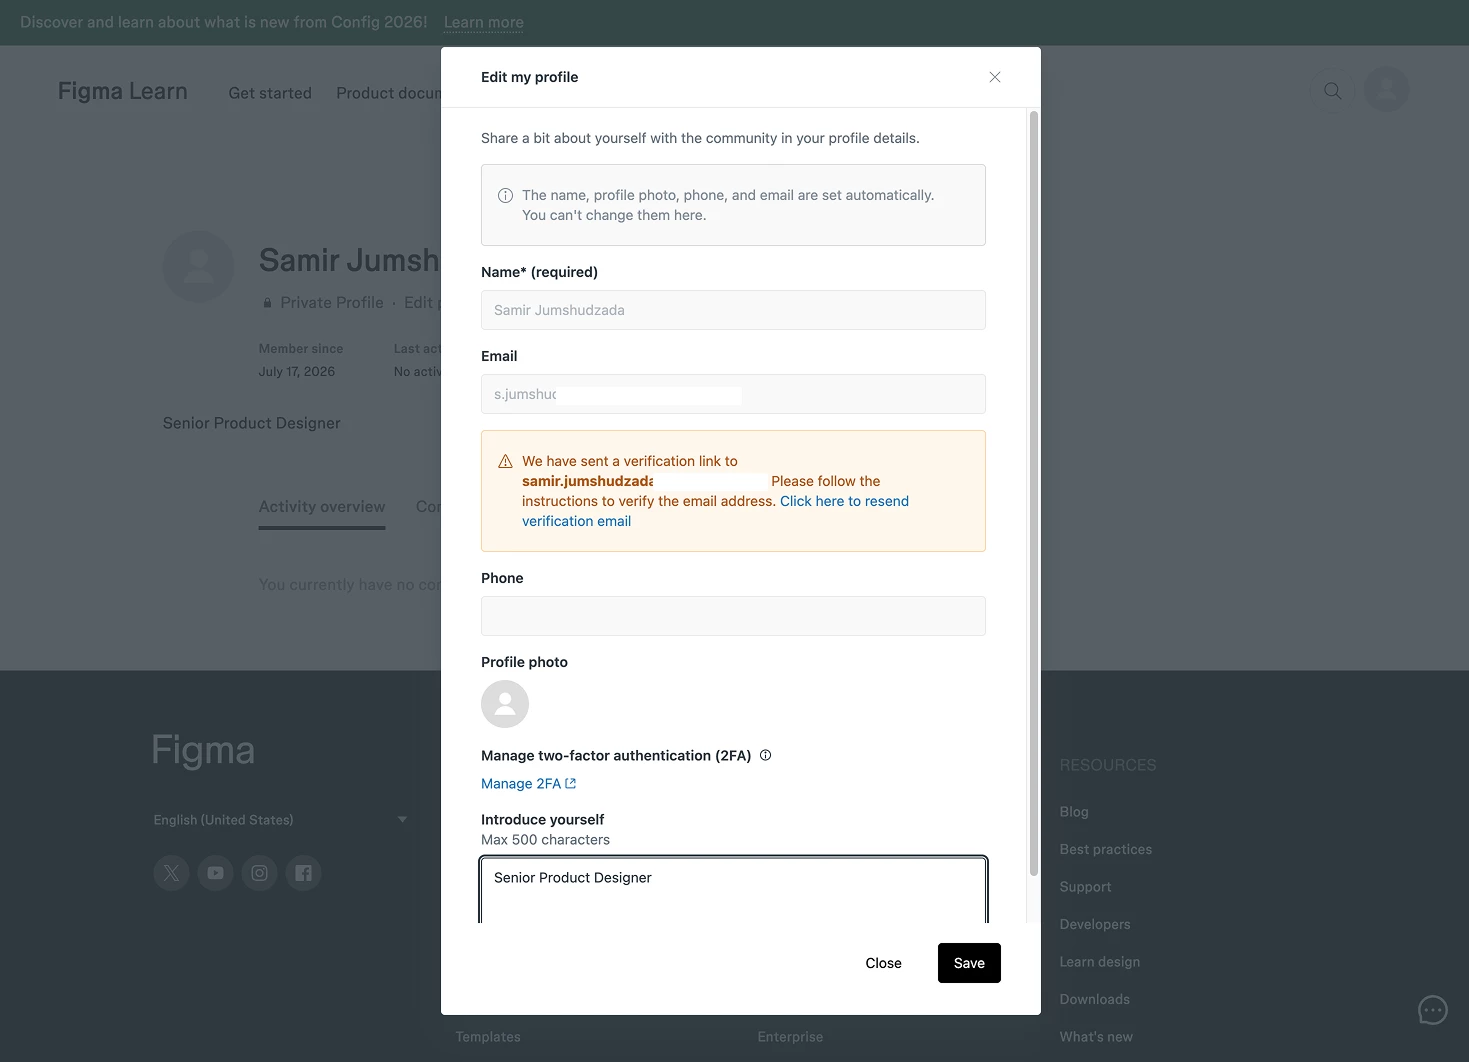
Task: Close the Edit my profile dialog with X
Action: [x=995, y=77]
